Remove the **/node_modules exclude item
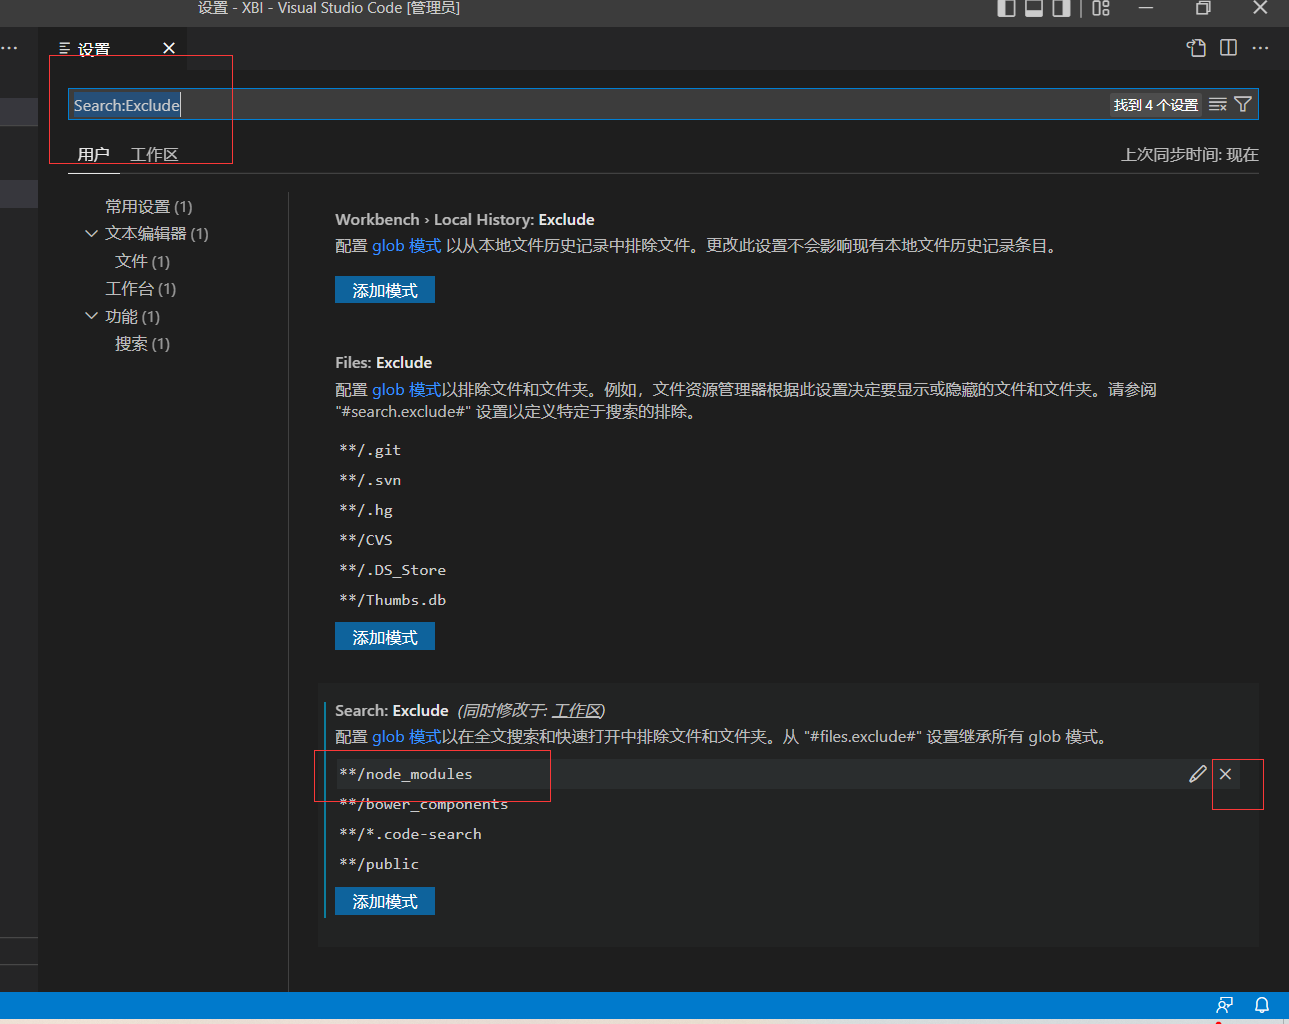Image resolution: width=1289 pixels, height=1024 pixels. (x=1225, y=774)
